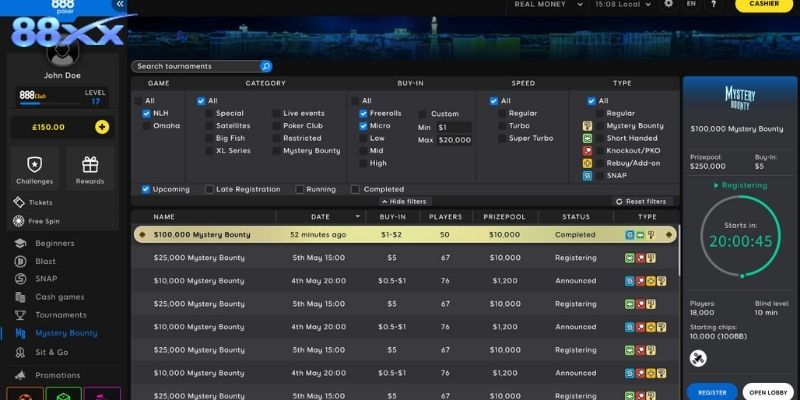The height and width of the screenshot is (400, 800).
Task: Enable the Satellites category checkbox
Action: click(209, 126)
